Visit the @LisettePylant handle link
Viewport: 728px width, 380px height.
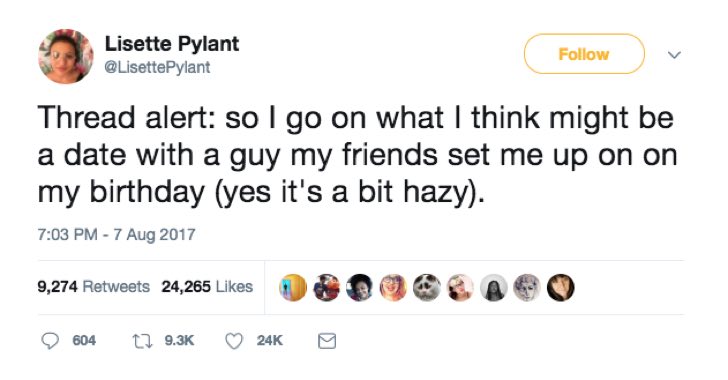pyautogui.click(x=157, y=67)
